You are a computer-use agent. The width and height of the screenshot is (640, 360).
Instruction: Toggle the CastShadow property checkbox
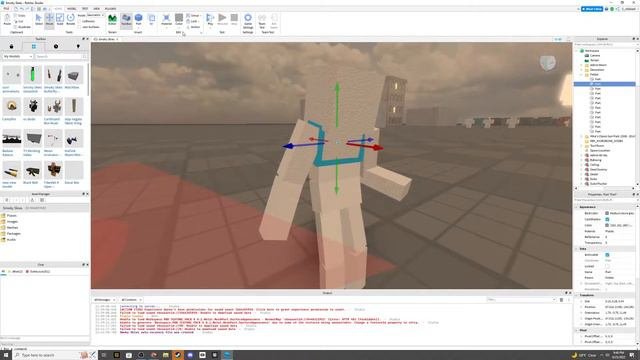(607, 219)
